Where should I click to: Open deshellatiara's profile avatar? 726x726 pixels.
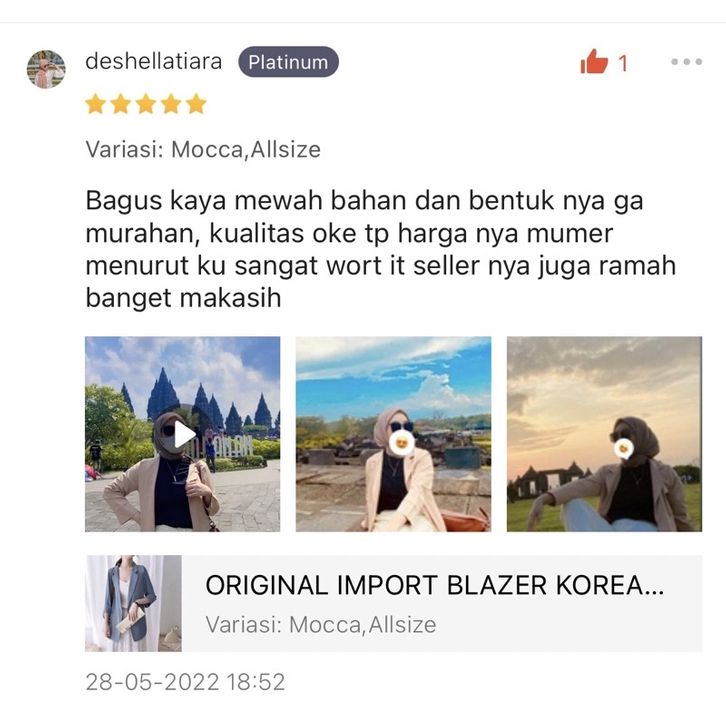46,69
